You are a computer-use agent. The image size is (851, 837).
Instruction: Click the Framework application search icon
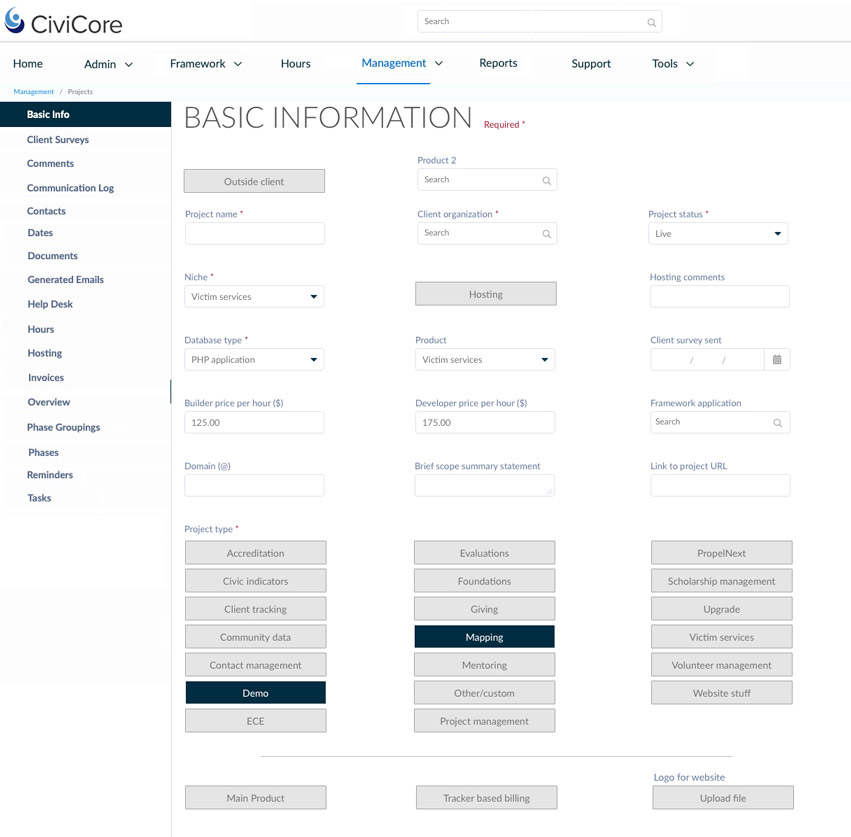[x=777, y=423]
